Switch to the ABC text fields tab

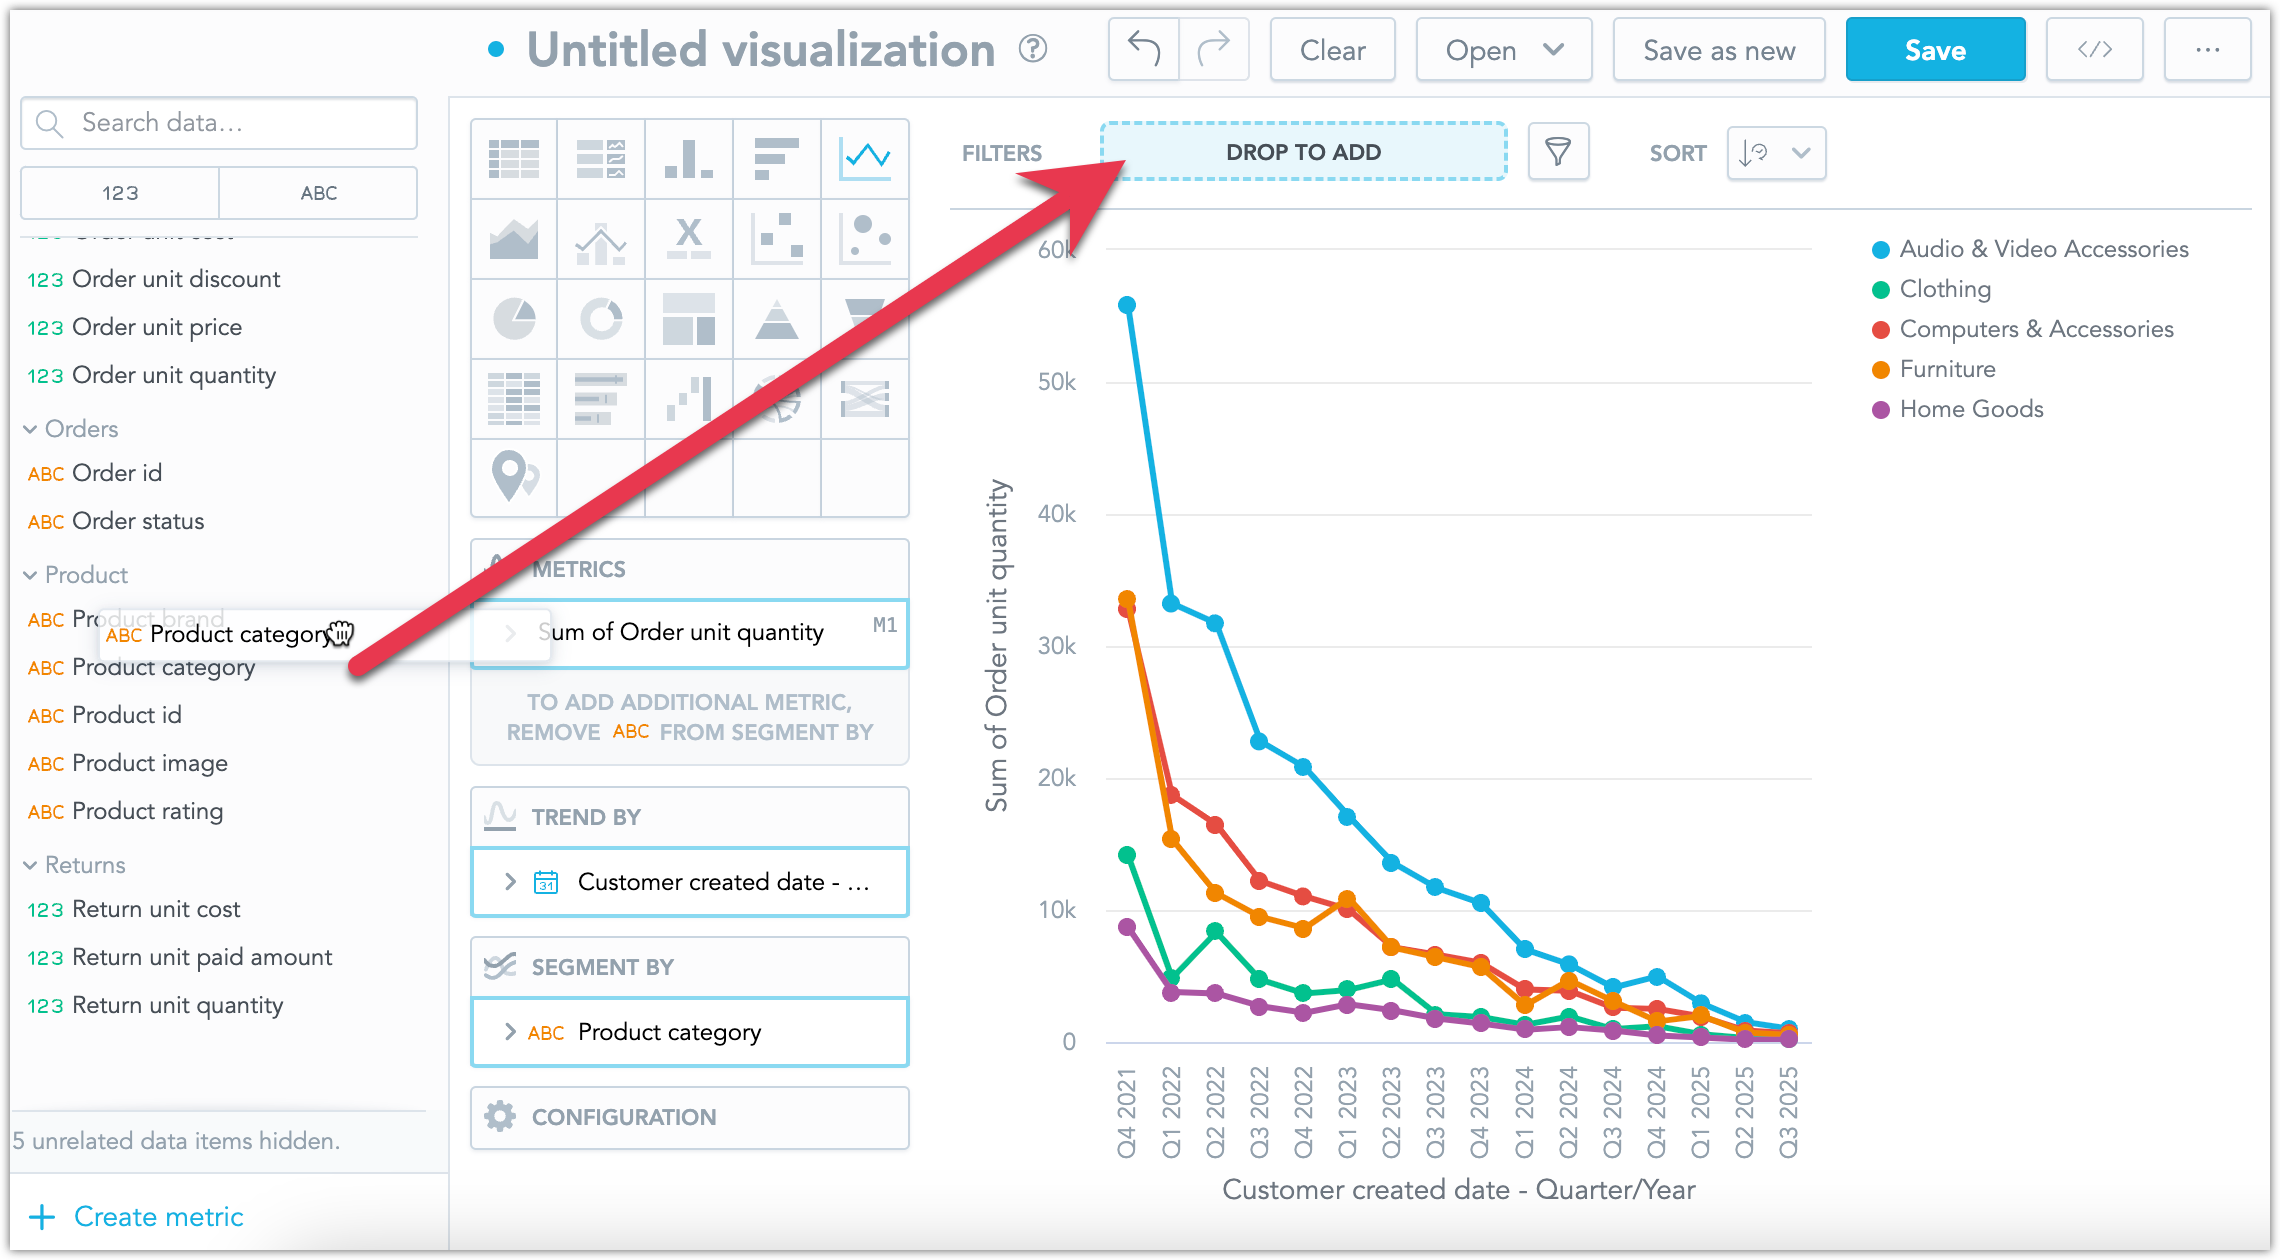[x=317, y=192]
